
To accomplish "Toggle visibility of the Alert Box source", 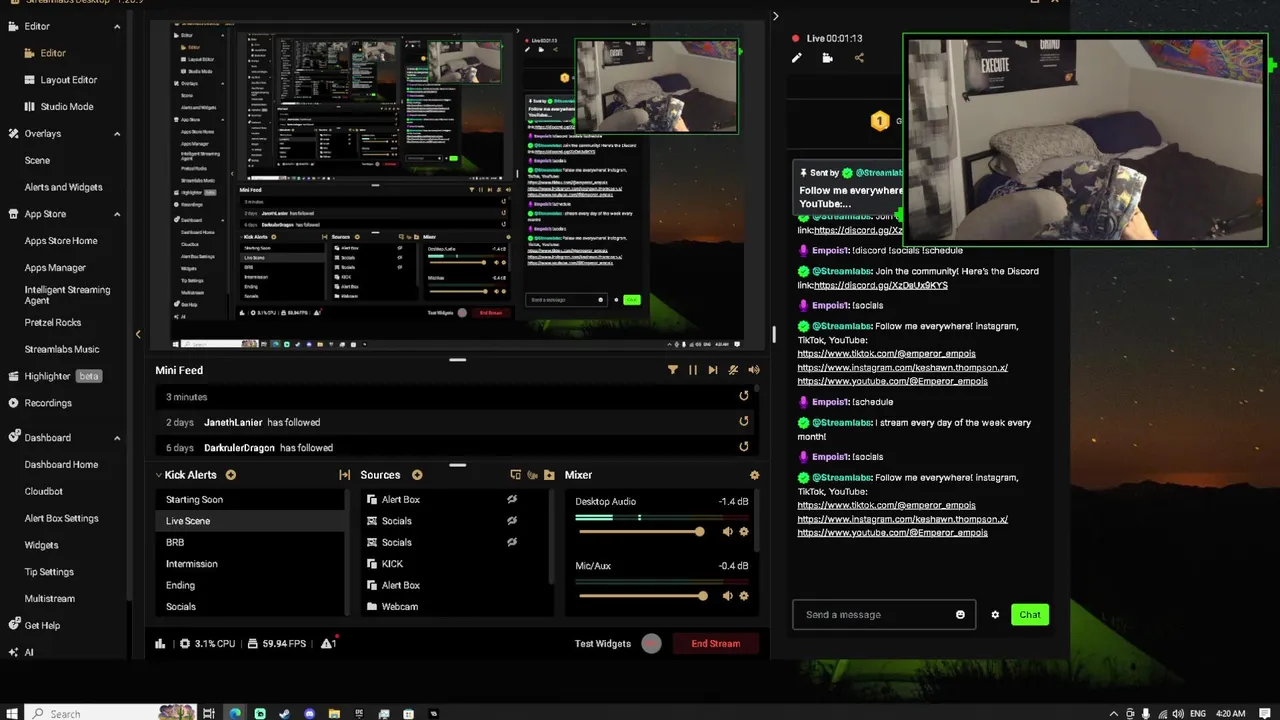I will click(x=511, y=499).
